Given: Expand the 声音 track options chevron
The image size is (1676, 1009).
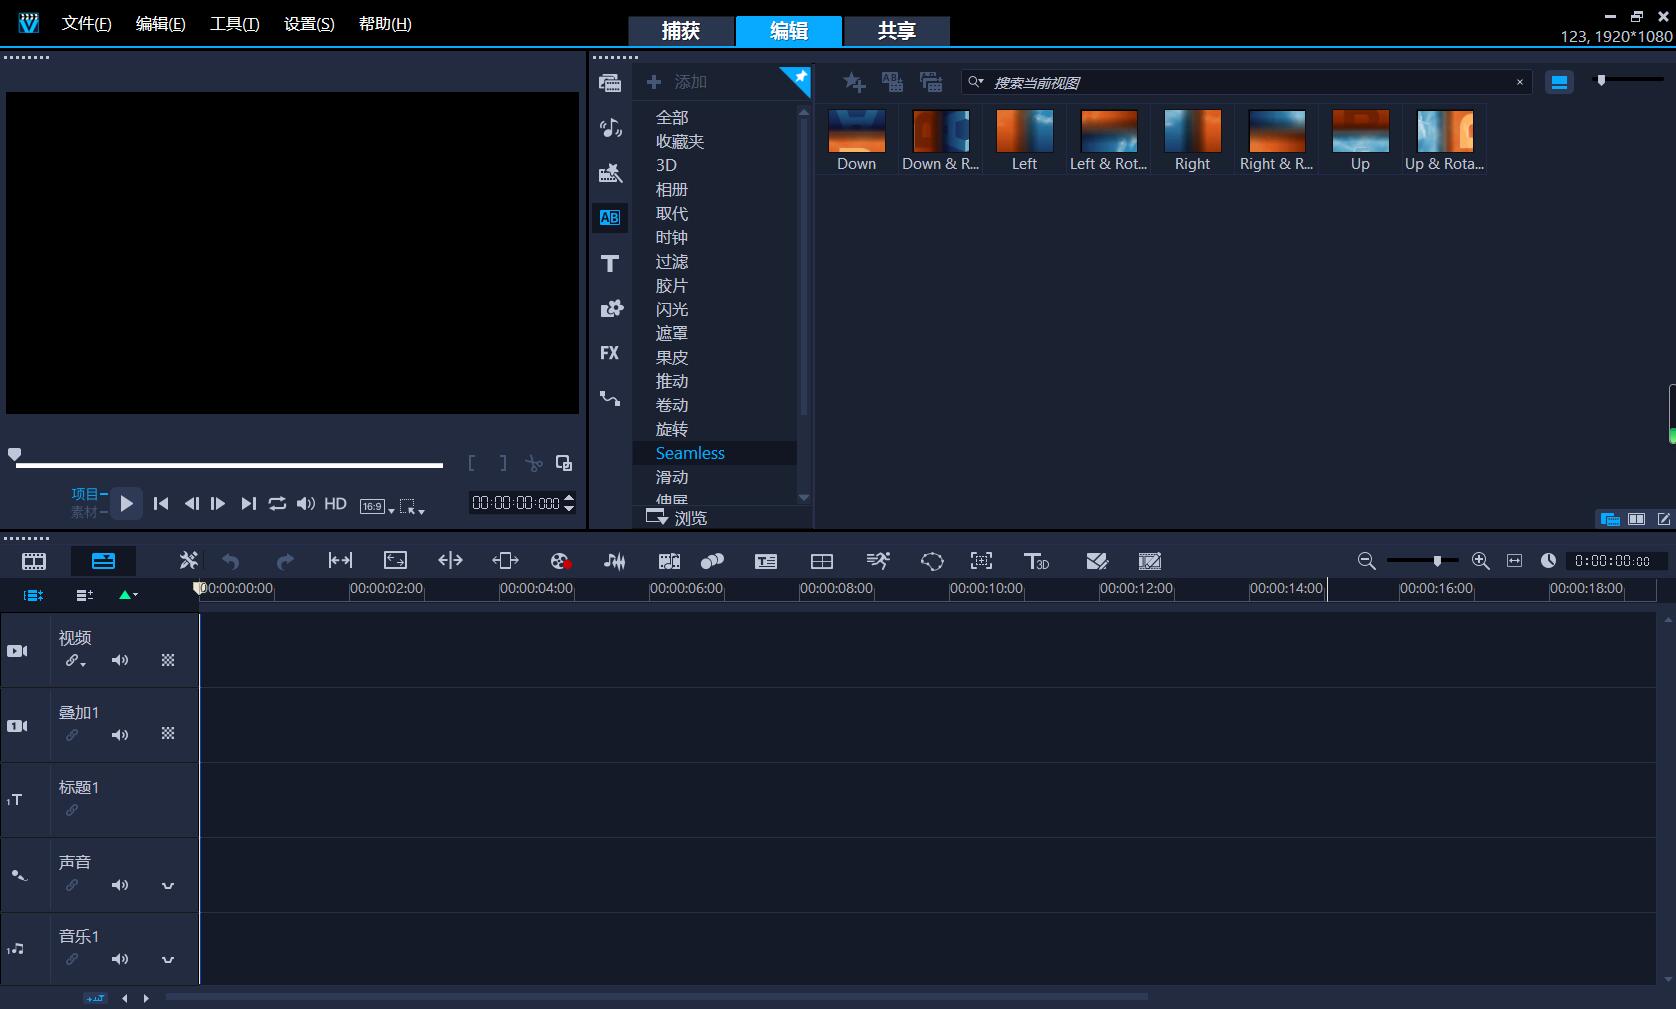Looking at the screenshot, I should (168, 885).
